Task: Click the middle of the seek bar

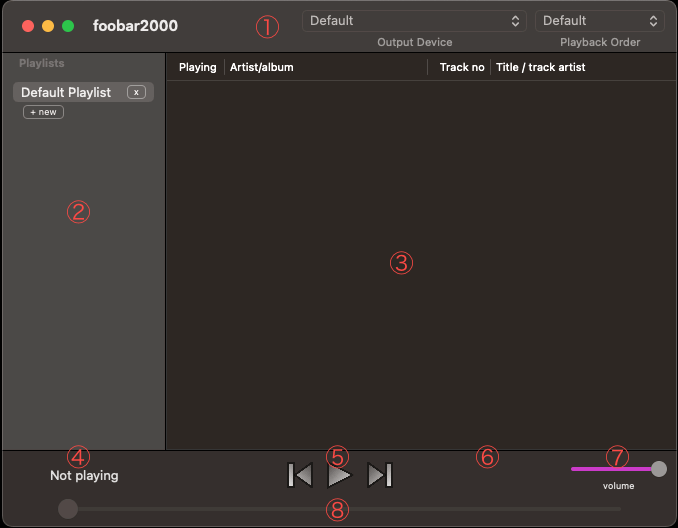Action: coord(340,509)
